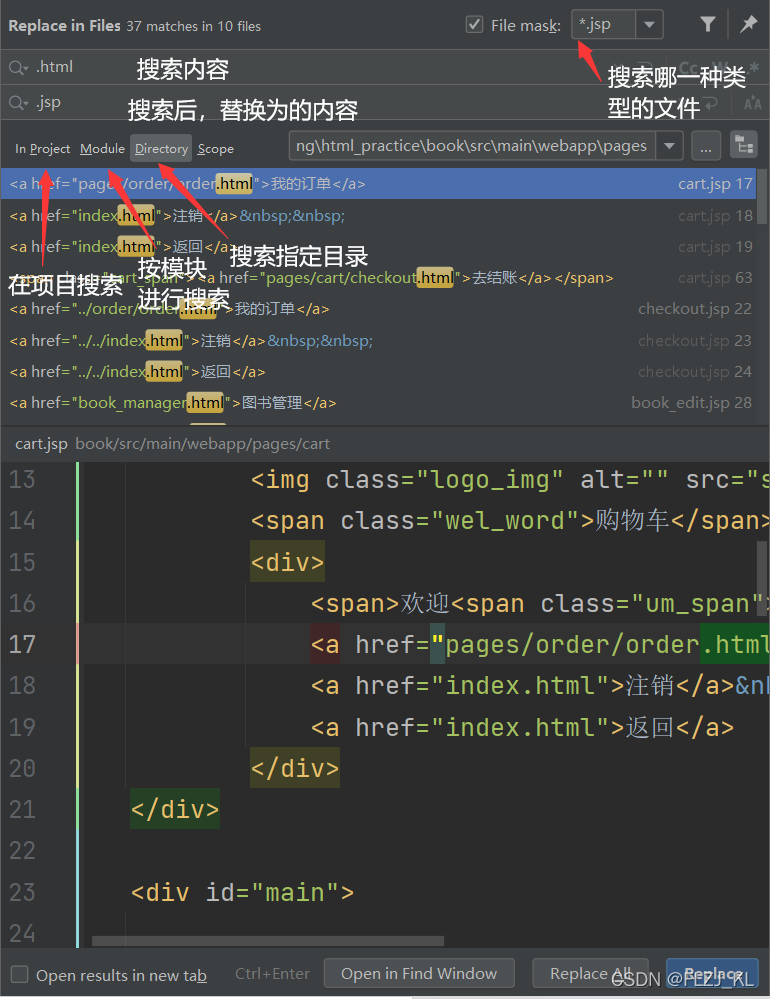Select the book_edit.jsp 28 result row
Viewport: 770px width, 999px height.
point(378,403)
